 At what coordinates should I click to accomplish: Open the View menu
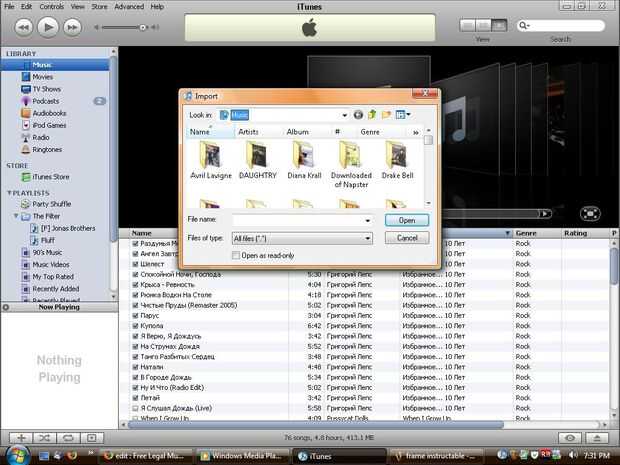point(78,6)
